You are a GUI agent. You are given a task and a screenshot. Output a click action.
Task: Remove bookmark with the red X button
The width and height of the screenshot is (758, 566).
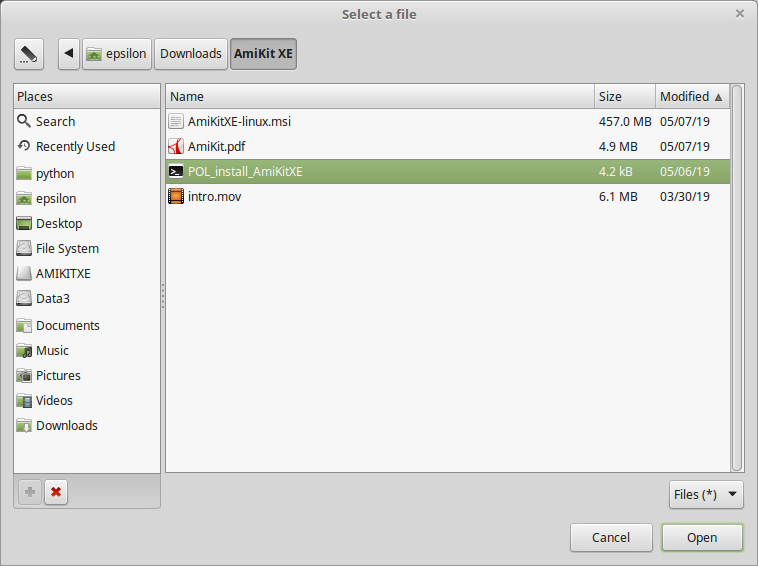click(x=56, y=492)
